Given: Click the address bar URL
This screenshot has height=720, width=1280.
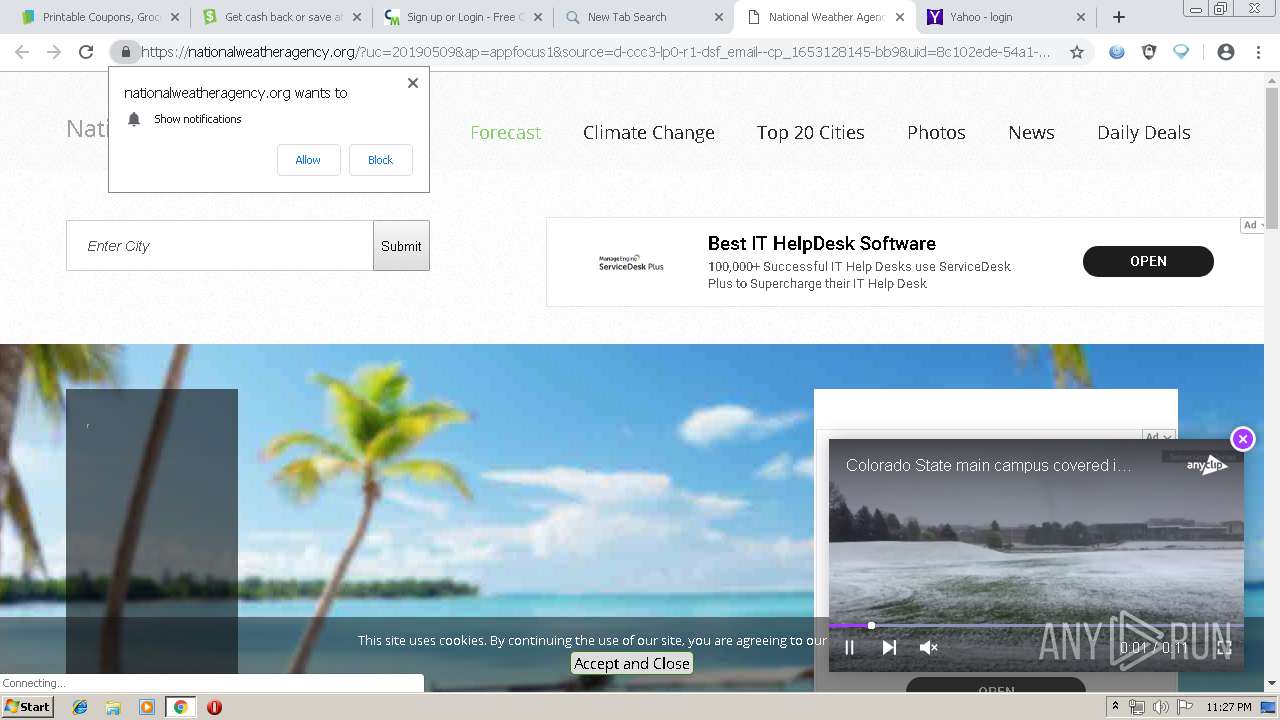Looking at the screenshot, I should click(x=595, y=52).
